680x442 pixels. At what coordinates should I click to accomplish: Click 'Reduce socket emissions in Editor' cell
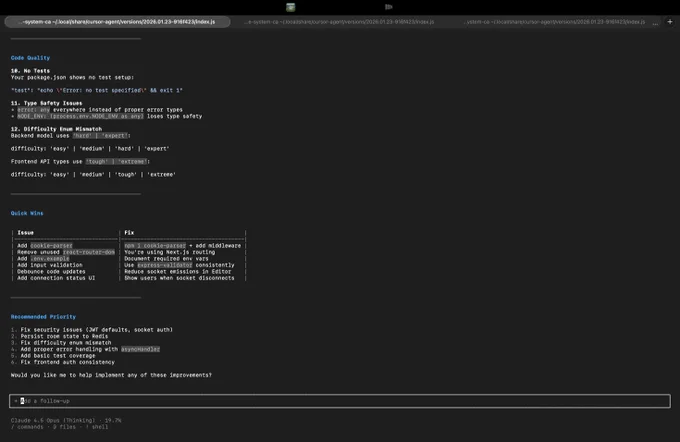[178, 272]
